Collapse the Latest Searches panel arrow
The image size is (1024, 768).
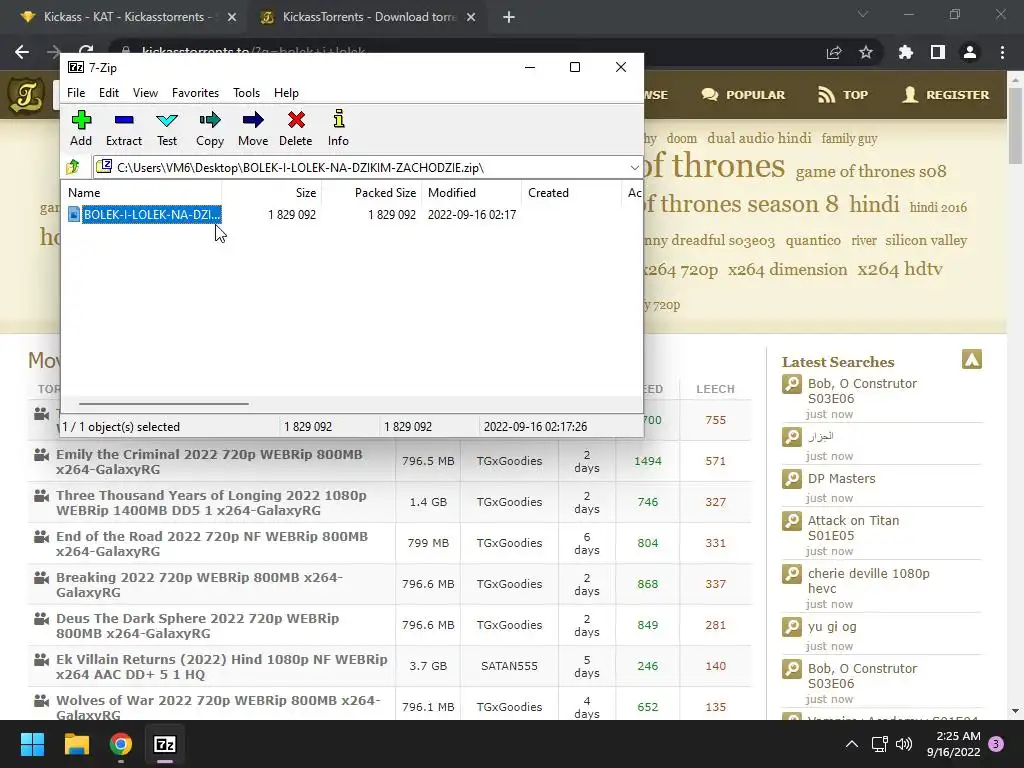971,359
